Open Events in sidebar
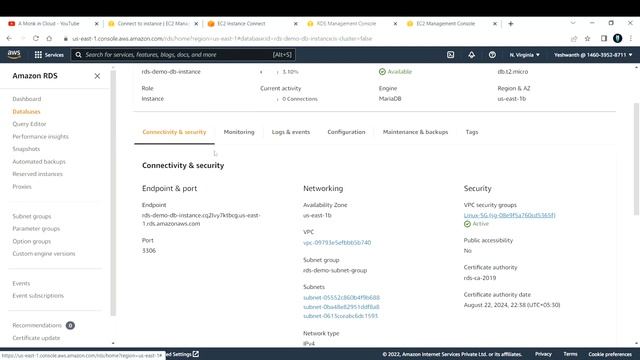 [x=21, y=283]
